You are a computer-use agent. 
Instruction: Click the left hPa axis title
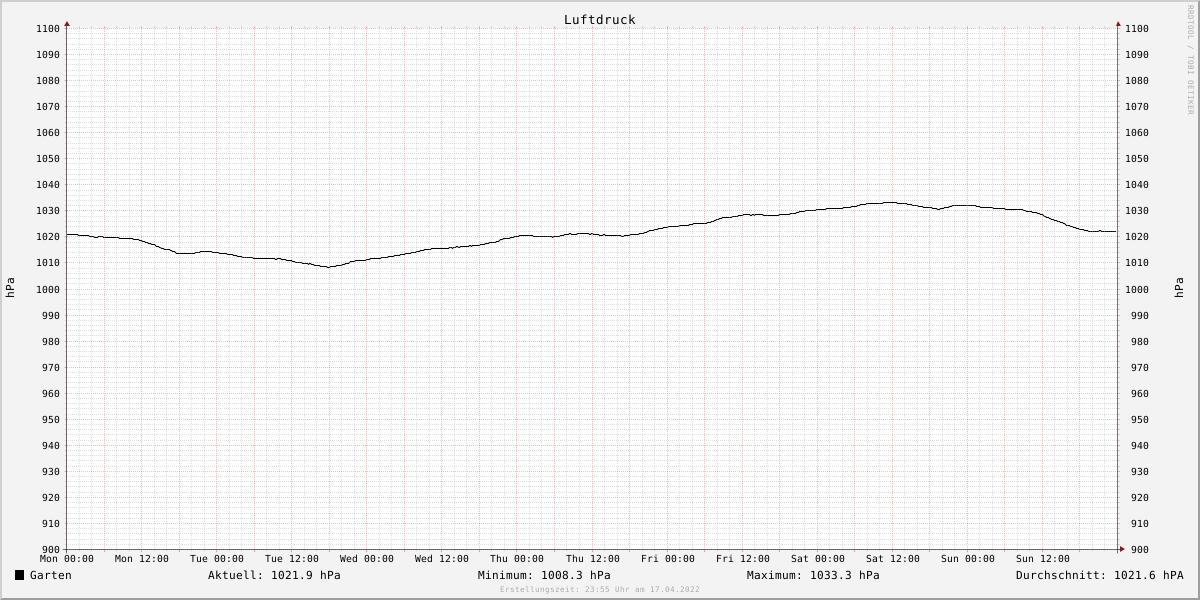pyautogui.click(x=10, y=288)
